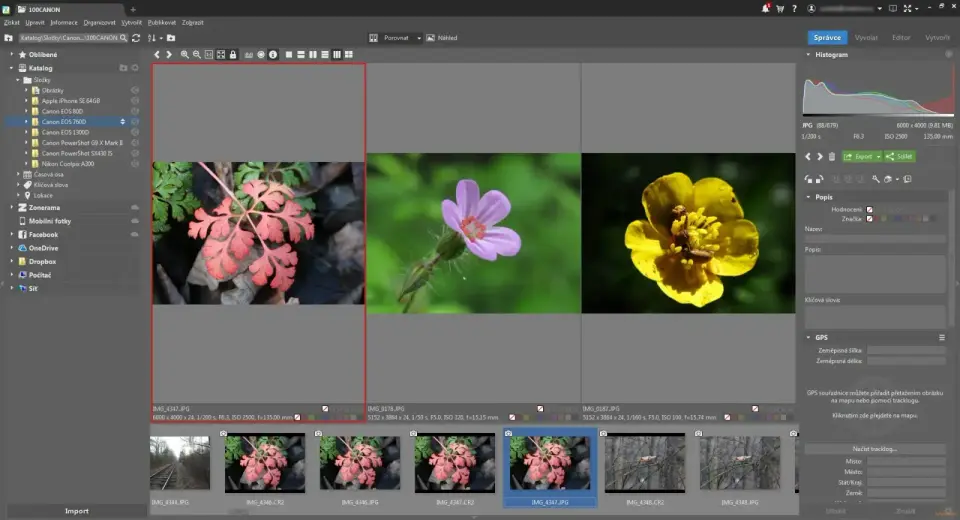Select the IMG_4344.JPG railway thumbnail
This screenshot has width=960, height=520.
coord(180,462)
